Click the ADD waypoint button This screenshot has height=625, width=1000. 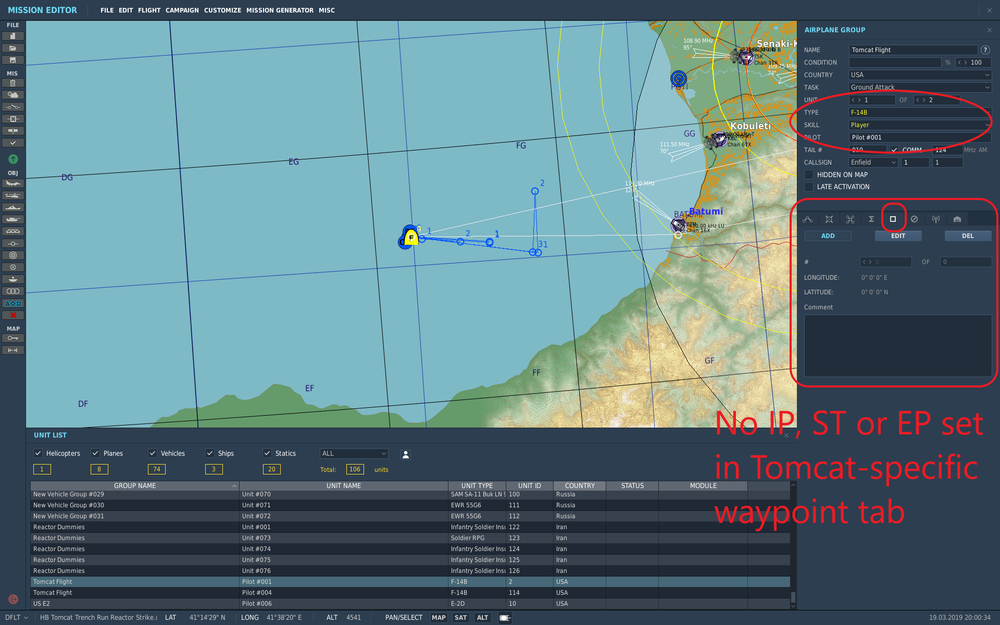click(828, 236)
